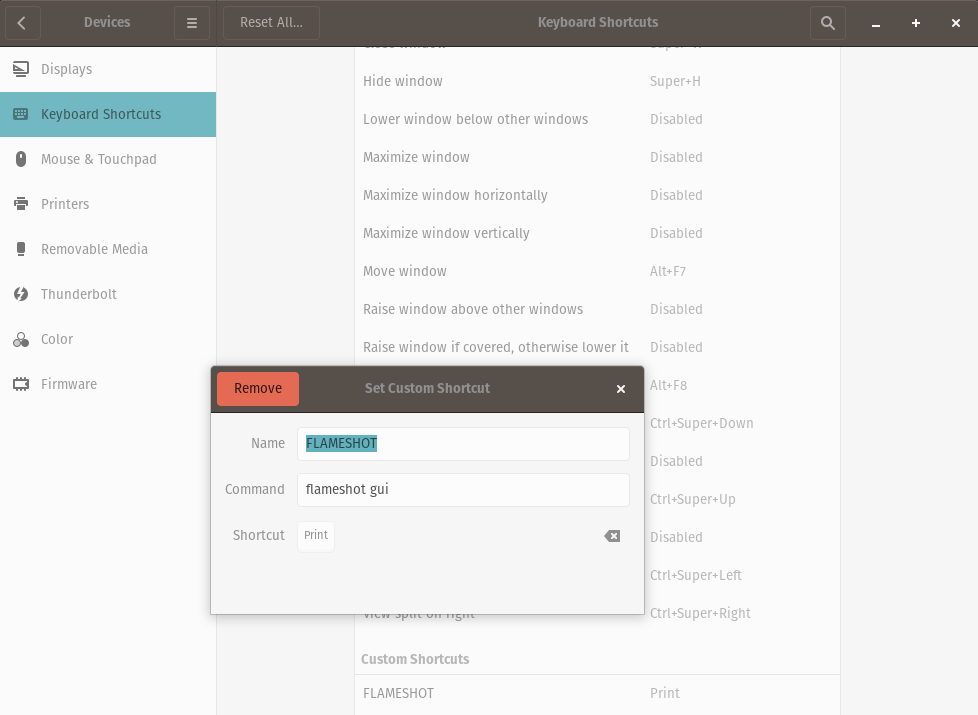Click the Displays monitor icon

pyautogui.click(x=21, y=69)
